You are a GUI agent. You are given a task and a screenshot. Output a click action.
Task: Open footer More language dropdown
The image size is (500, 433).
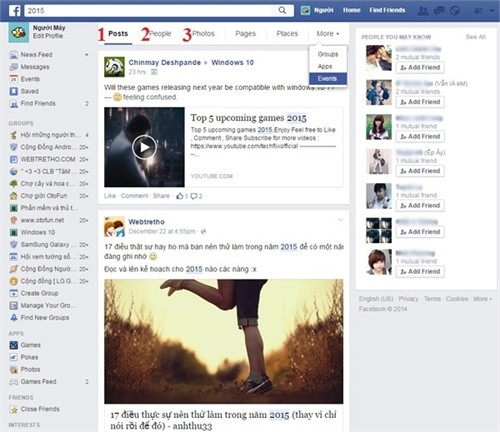pyautogui.click(x=482, y=299)
